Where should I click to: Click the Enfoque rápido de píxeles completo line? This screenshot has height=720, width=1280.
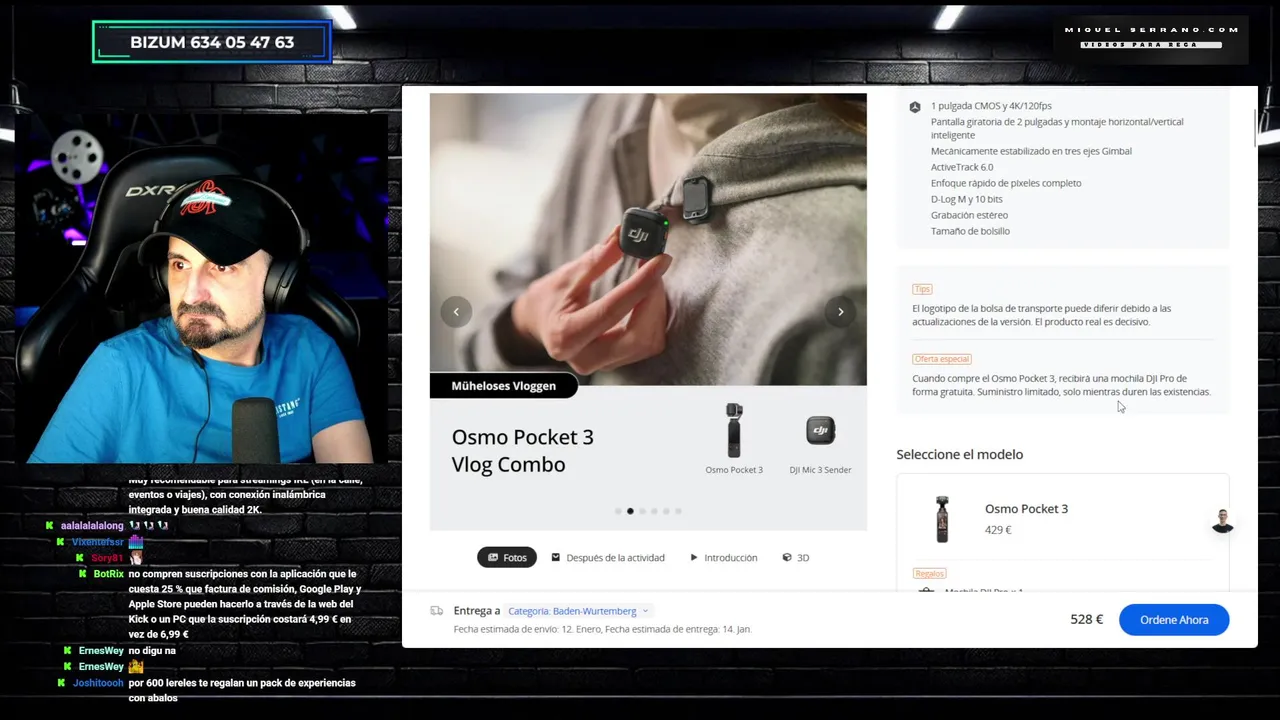pos(1006,183)
